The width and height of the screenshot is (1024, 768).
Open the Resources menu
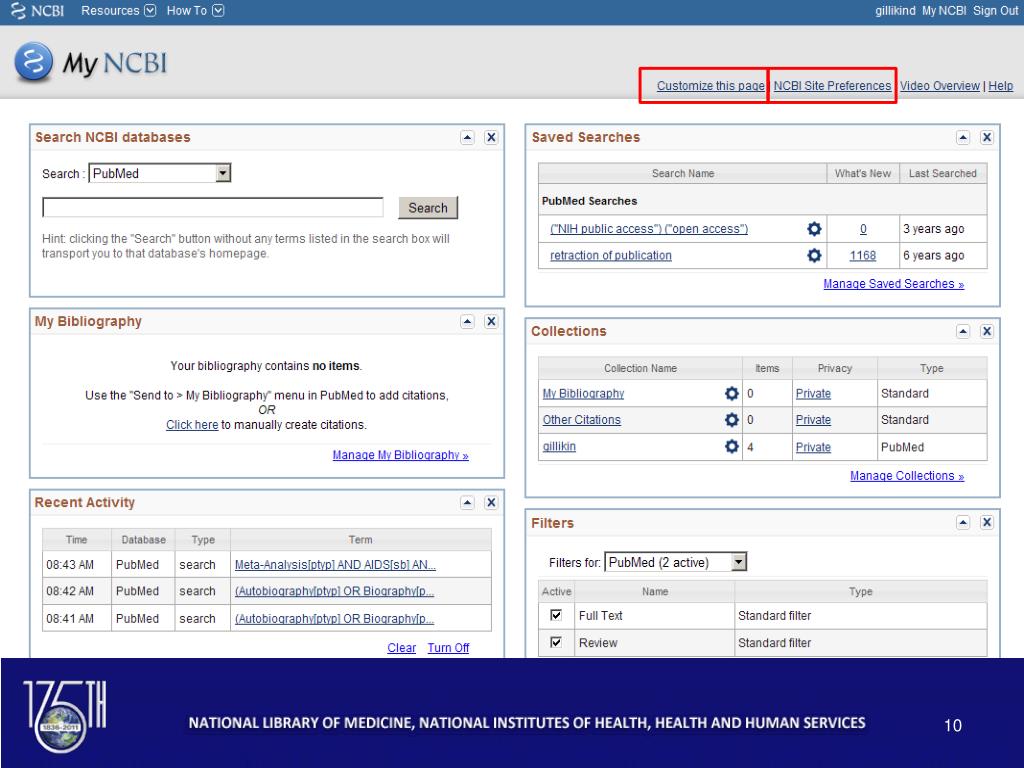pyautogui.click(x=118, y=10)
